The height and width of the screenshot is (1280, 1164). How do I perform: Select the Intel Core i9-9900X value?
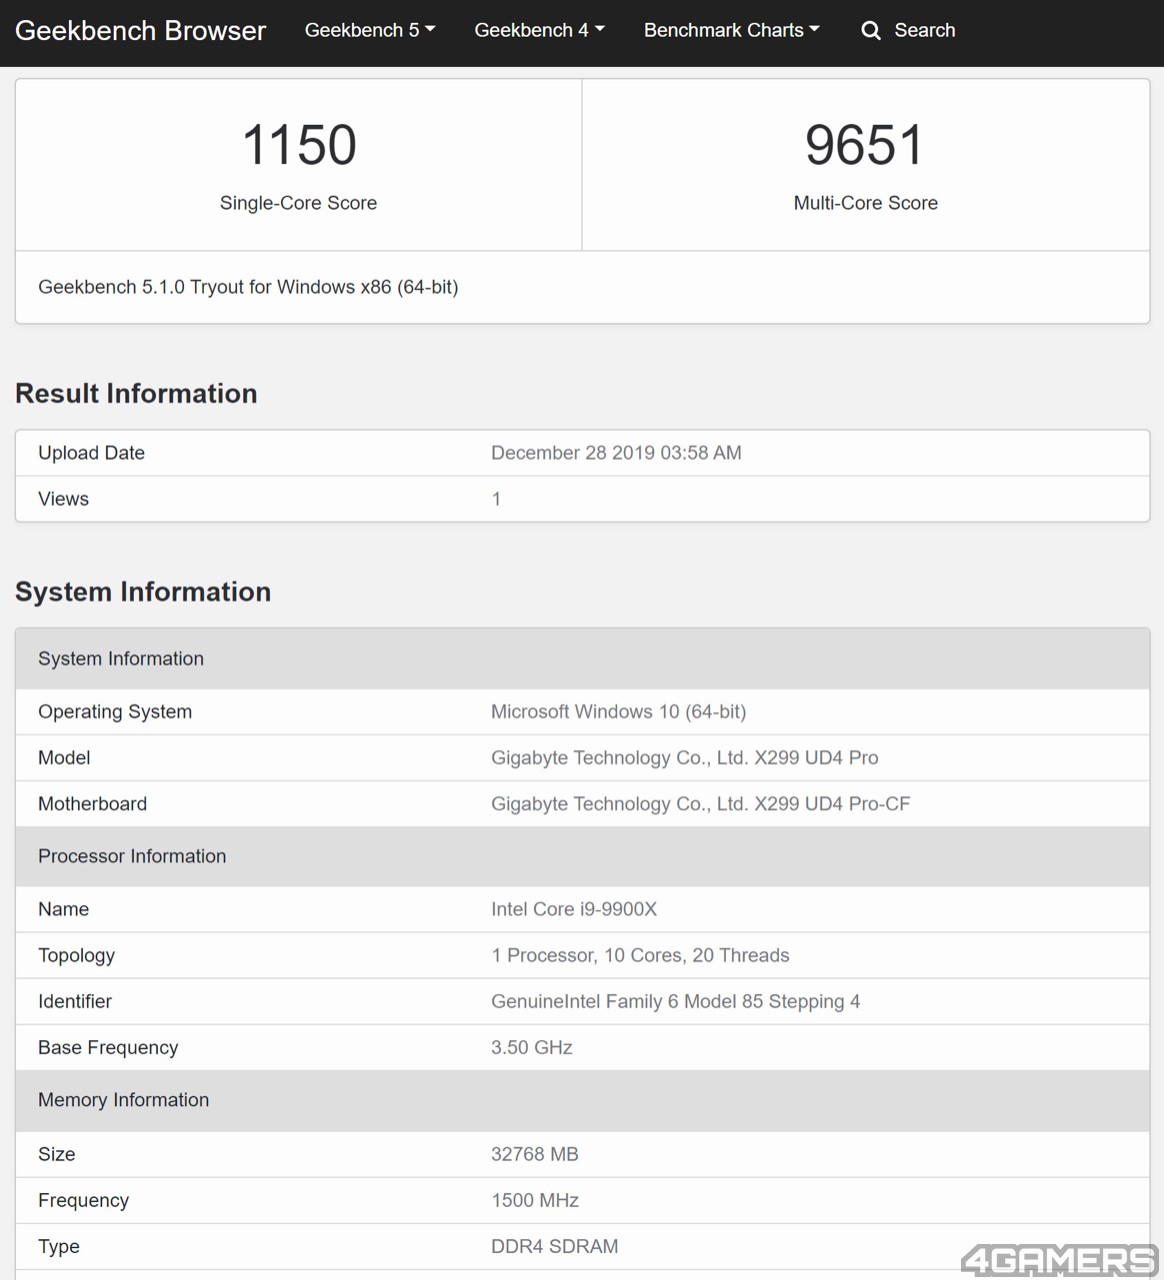click(574, 909)
